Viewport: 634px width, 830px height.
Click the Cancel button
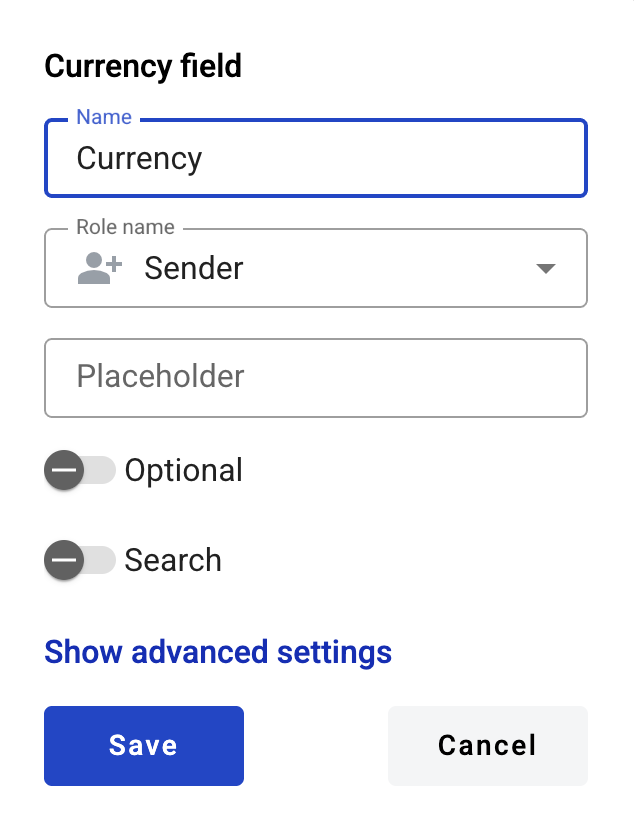[x=487, y=745]
